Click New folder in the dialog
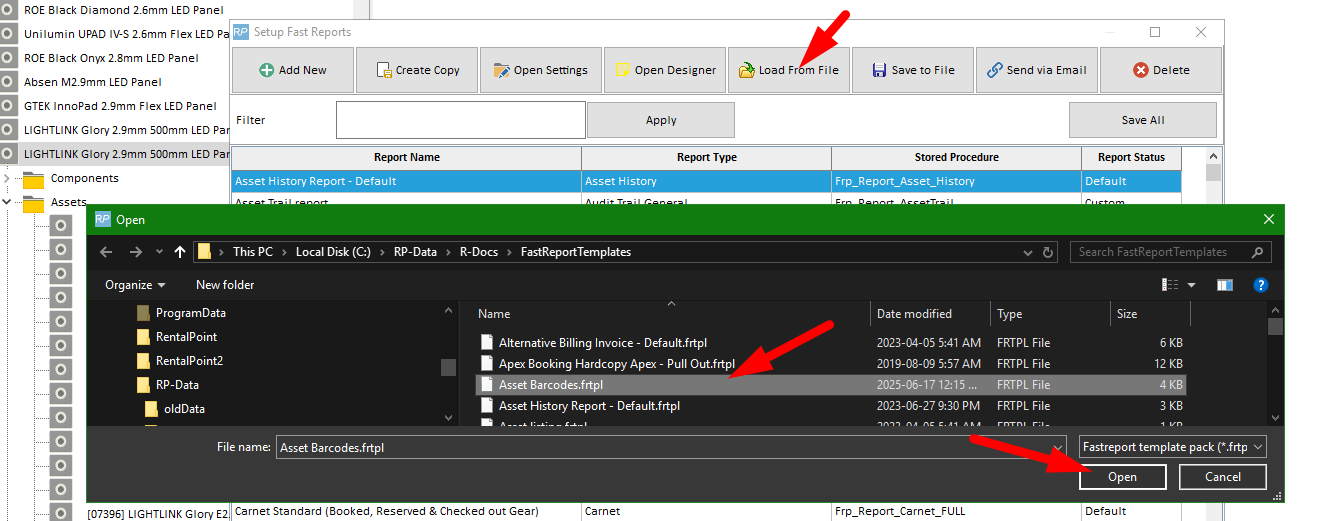 225,285
